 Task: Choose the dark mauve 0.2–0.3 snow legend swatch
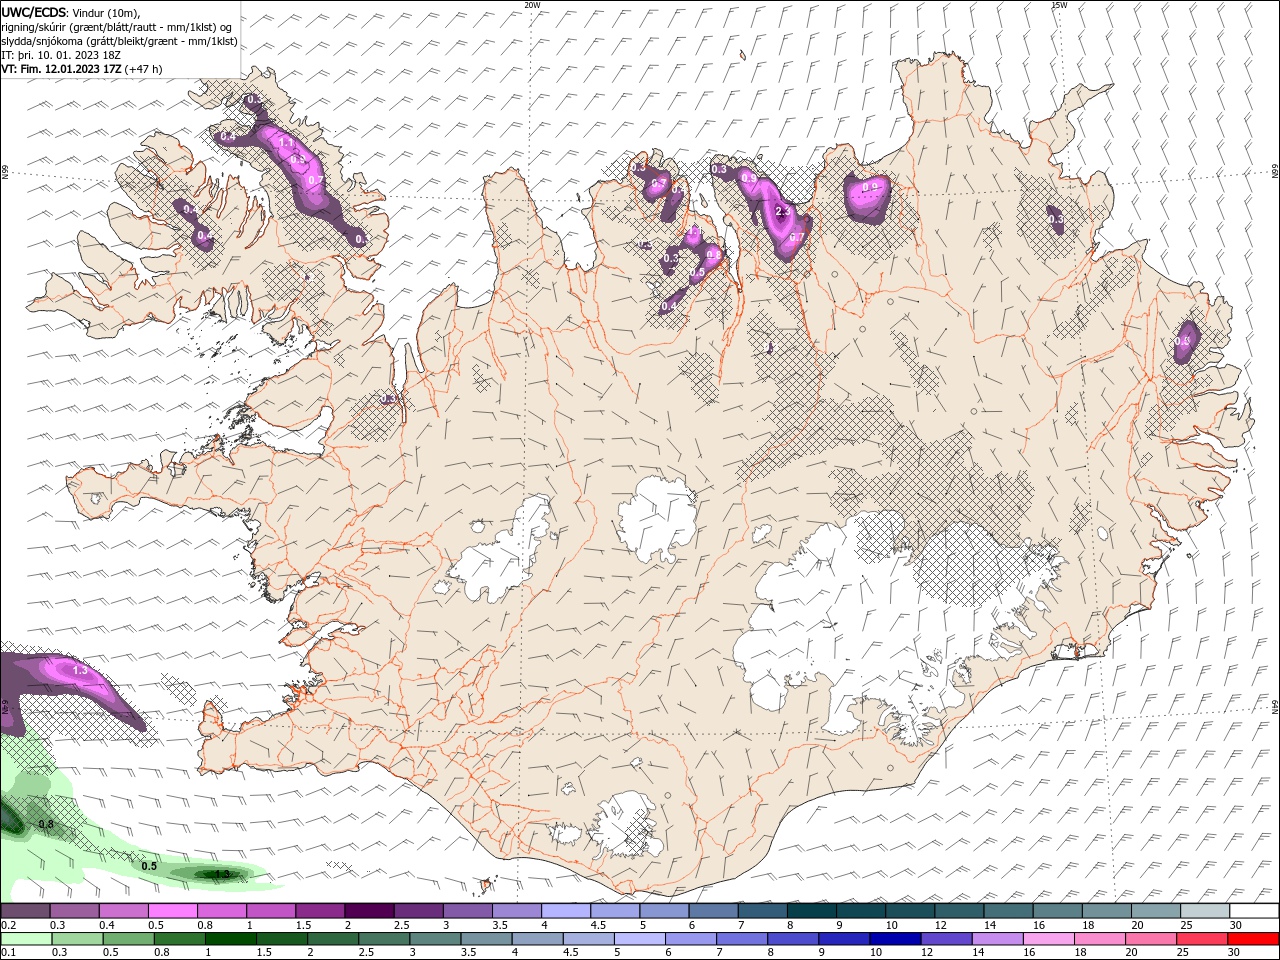point(25,911)
